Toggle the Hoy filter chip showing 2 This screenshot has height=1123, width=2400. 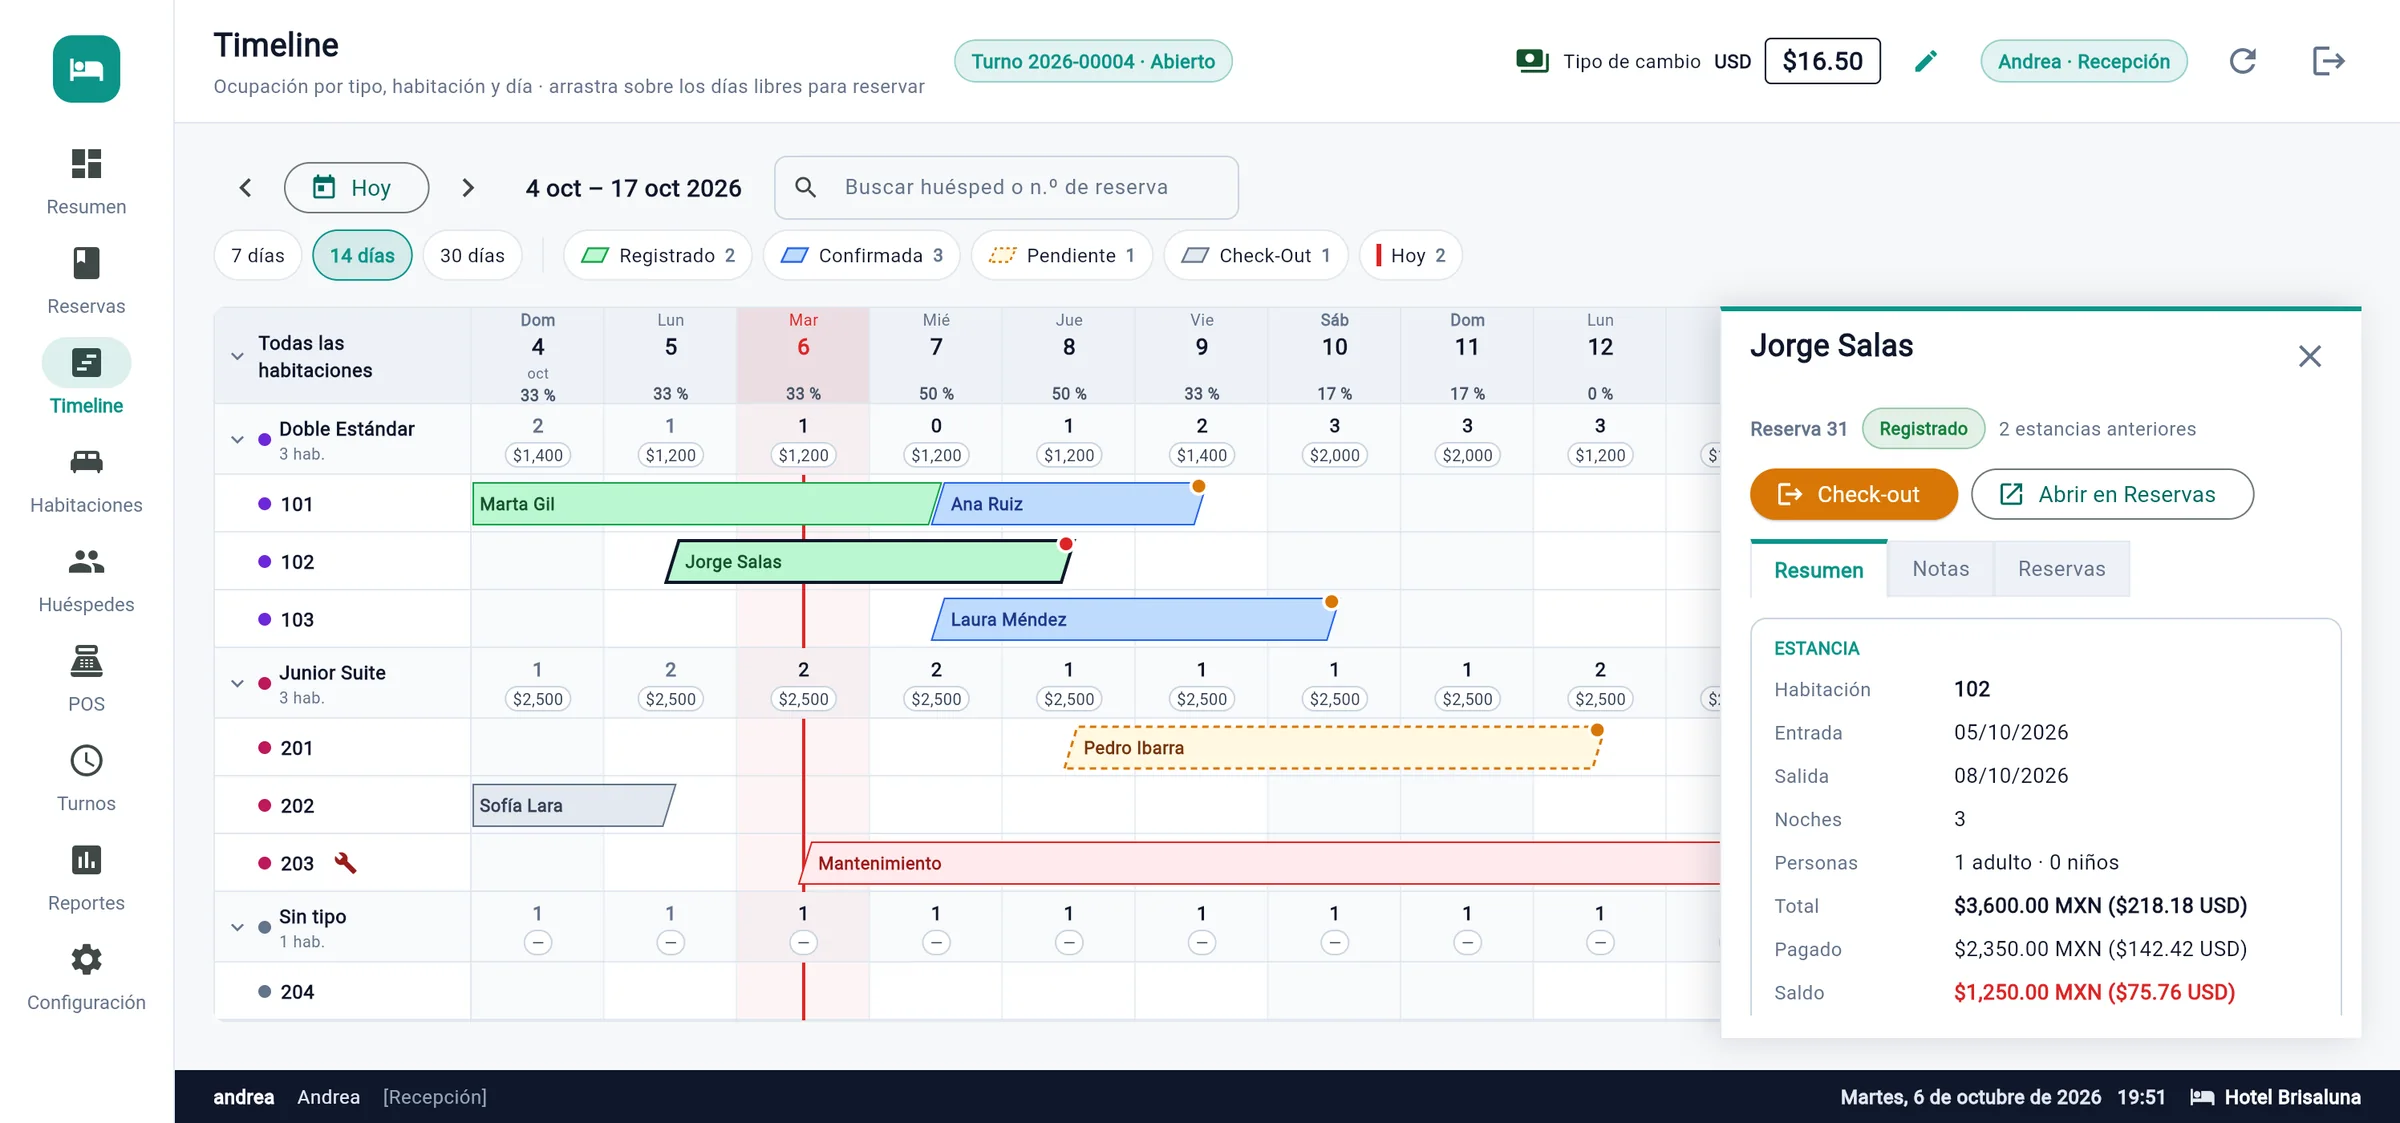(1410, 255)
